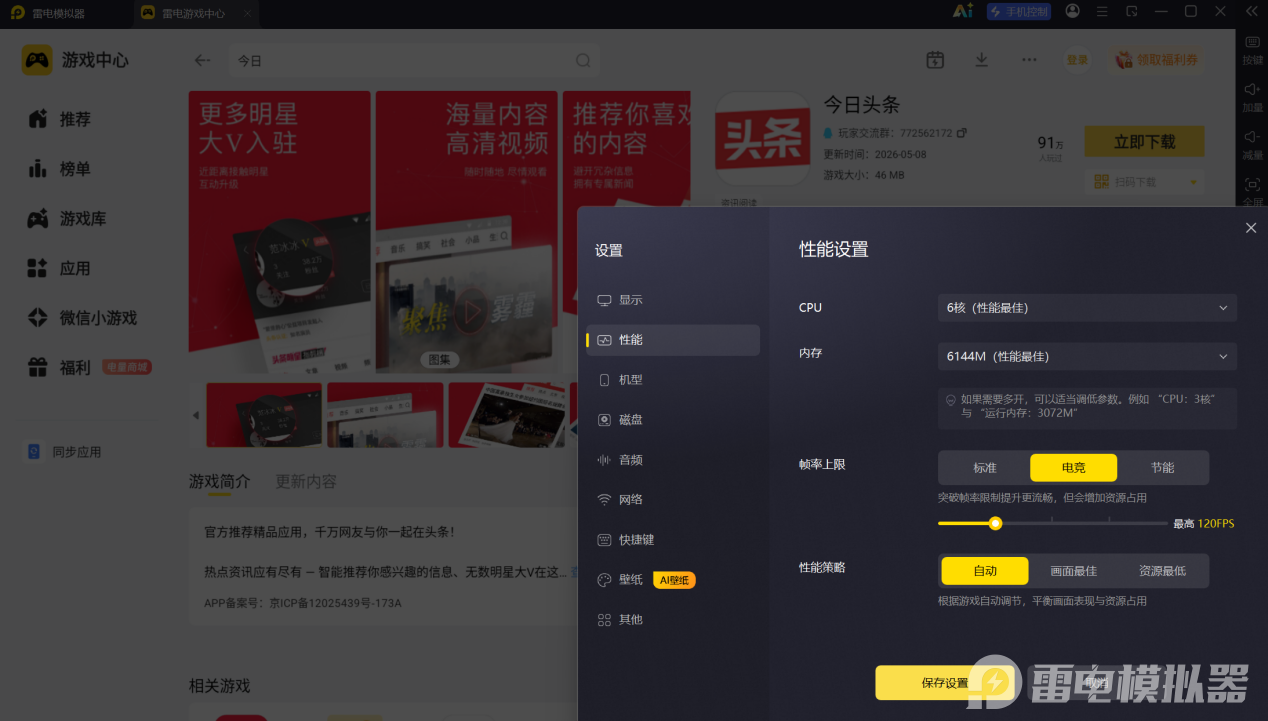
Task: Open the AI assistant icon in title bar
Action: pyautogui.click(x=962, y=12)
